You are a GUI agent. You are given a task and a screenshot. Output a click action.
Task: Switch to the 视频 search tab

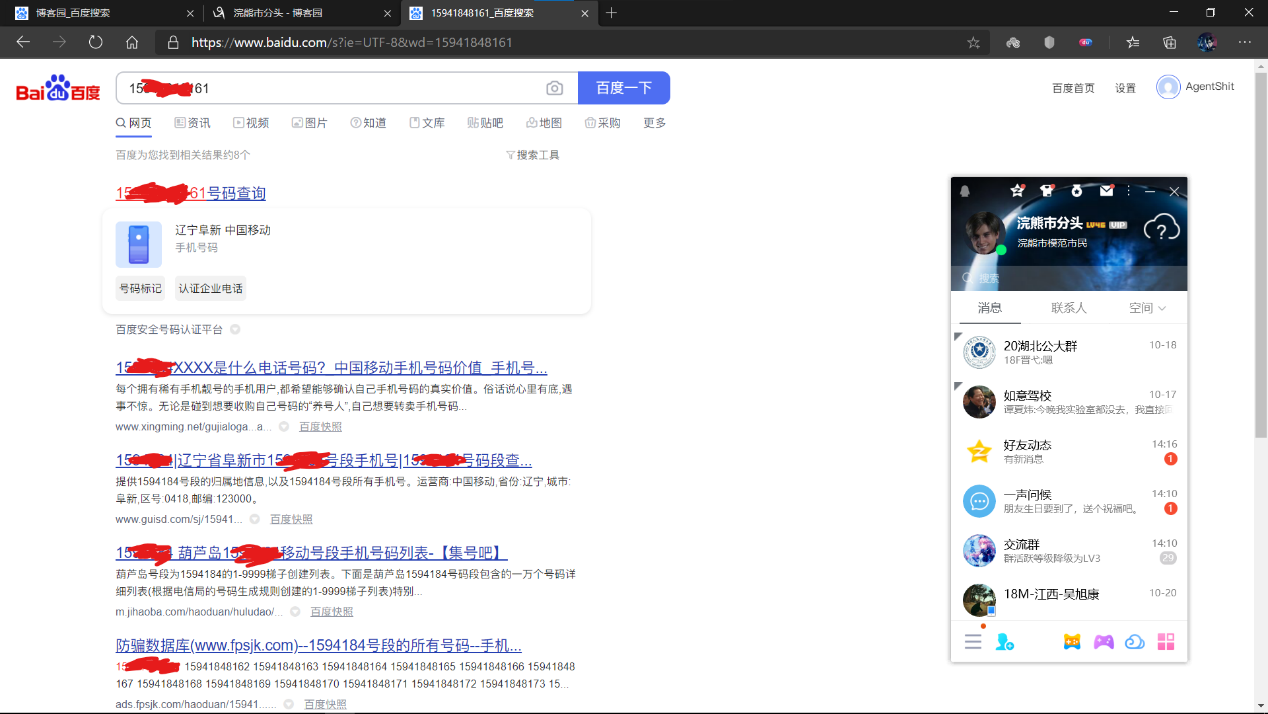coord(251,123)
